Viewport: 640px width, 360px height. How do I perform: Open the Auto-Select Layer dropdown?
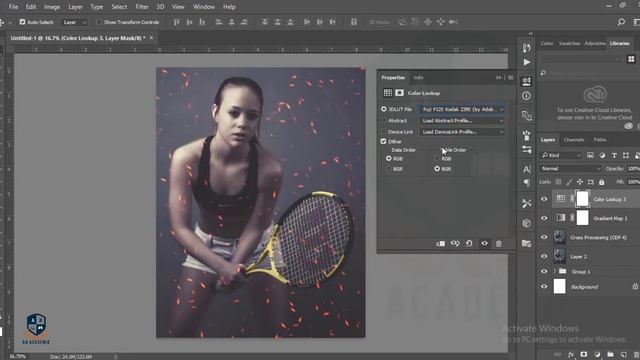[74, 22]
